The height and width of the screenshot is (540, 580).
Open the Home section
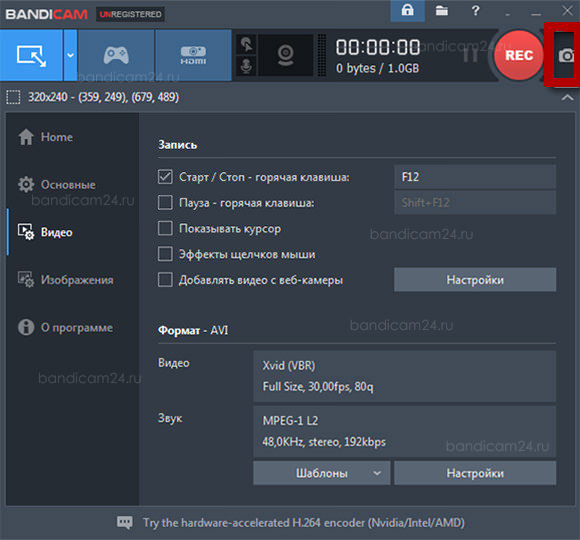pos(46,137)
